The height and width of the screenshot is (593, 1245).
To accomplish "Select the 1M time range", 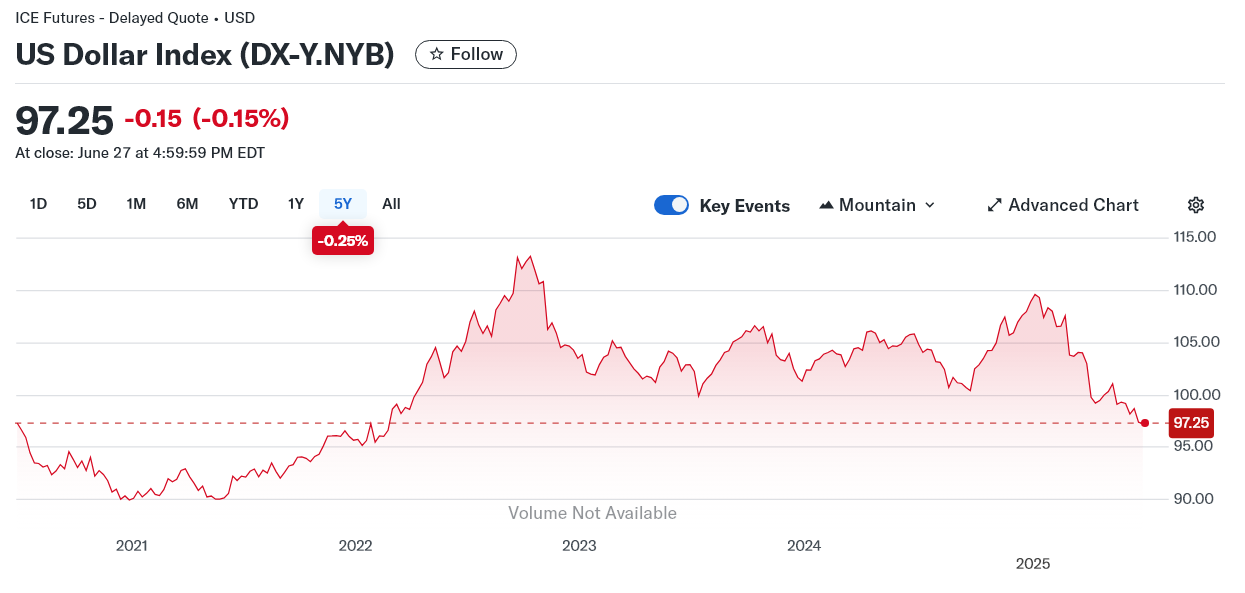I will pos(136,204).
